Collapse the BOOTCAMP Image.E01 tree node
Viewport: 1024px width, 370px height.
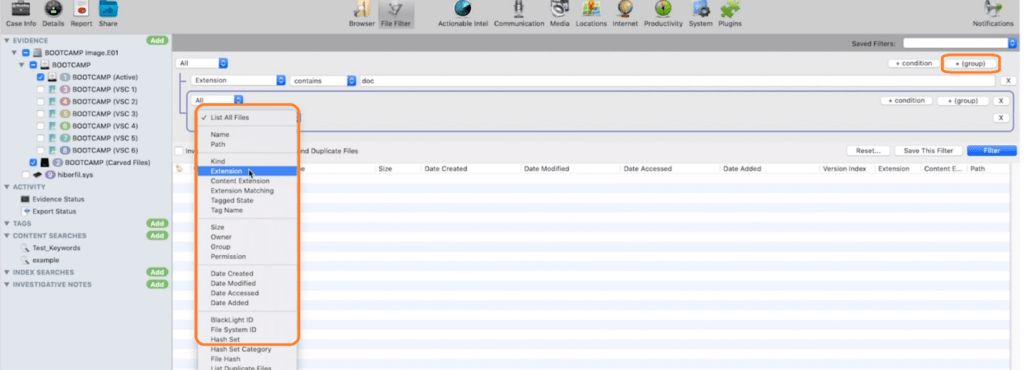tap(14, 52)
